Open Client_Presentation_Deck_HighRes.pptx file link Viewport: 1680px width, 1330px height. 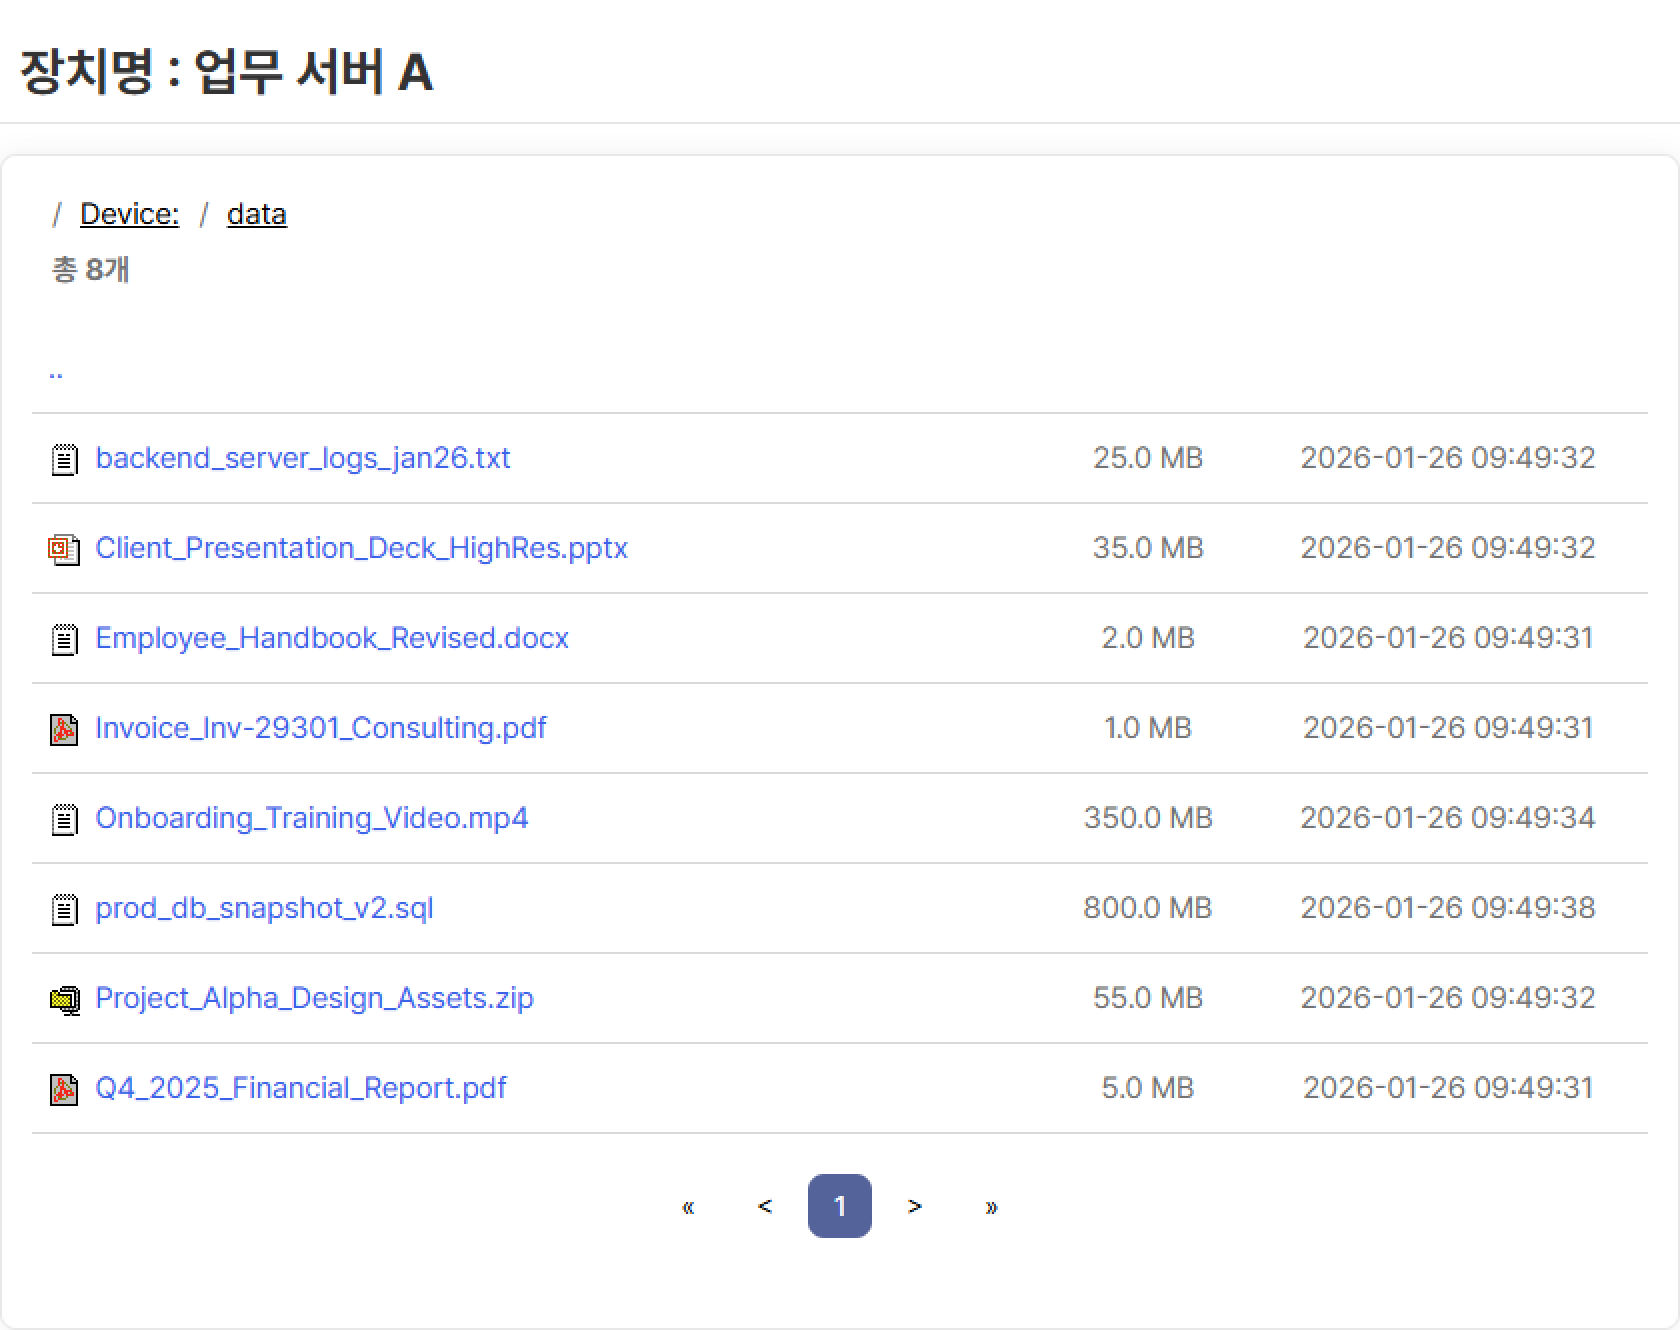click(361, 548)
